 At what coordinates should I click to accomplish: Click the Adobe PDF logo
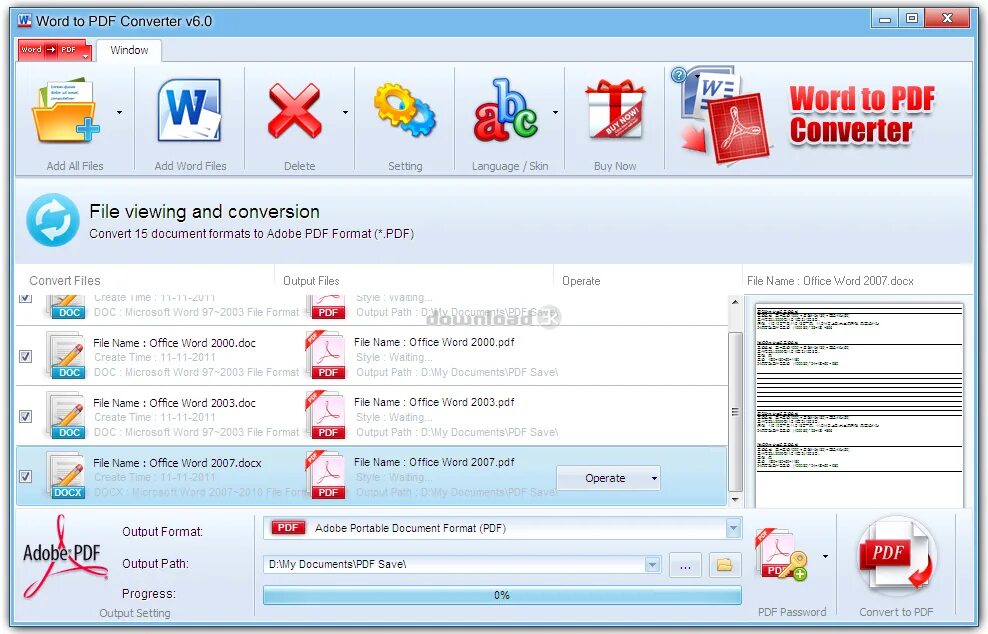[x=64, y=557]
